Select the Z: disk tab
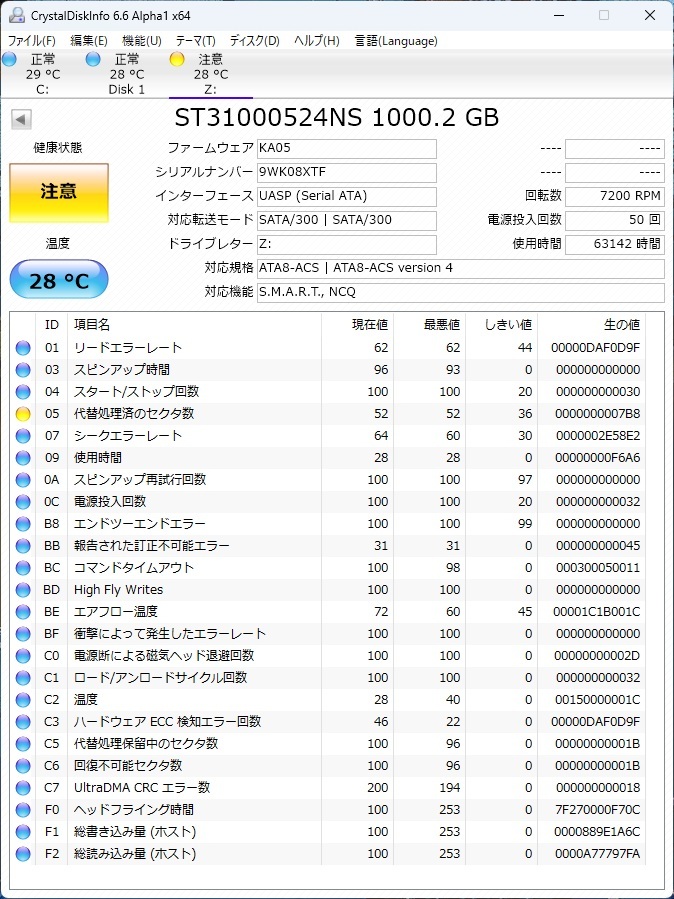The width and height of the screenshot is (674, 899). (x=211, y=75)
